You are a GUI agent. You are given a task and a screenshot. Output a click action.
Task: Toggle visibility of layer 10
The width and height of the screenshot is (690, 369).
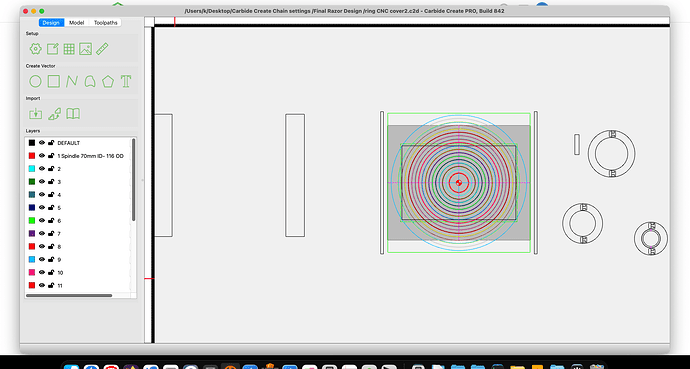[x=42, y=272]
